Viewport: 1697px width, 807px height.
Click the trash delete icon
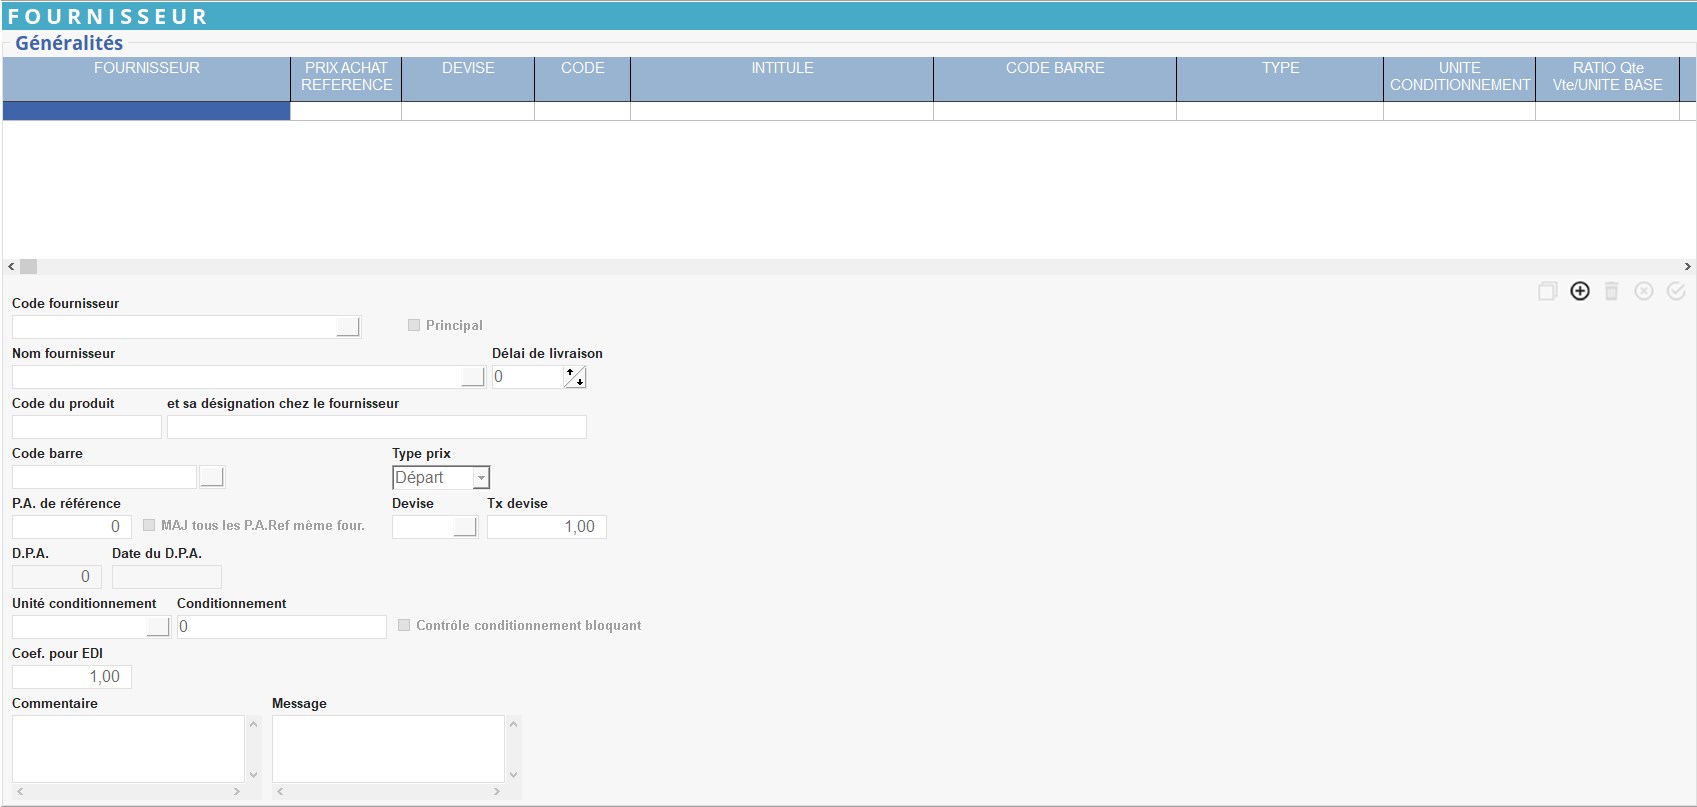click(1612, 291)
